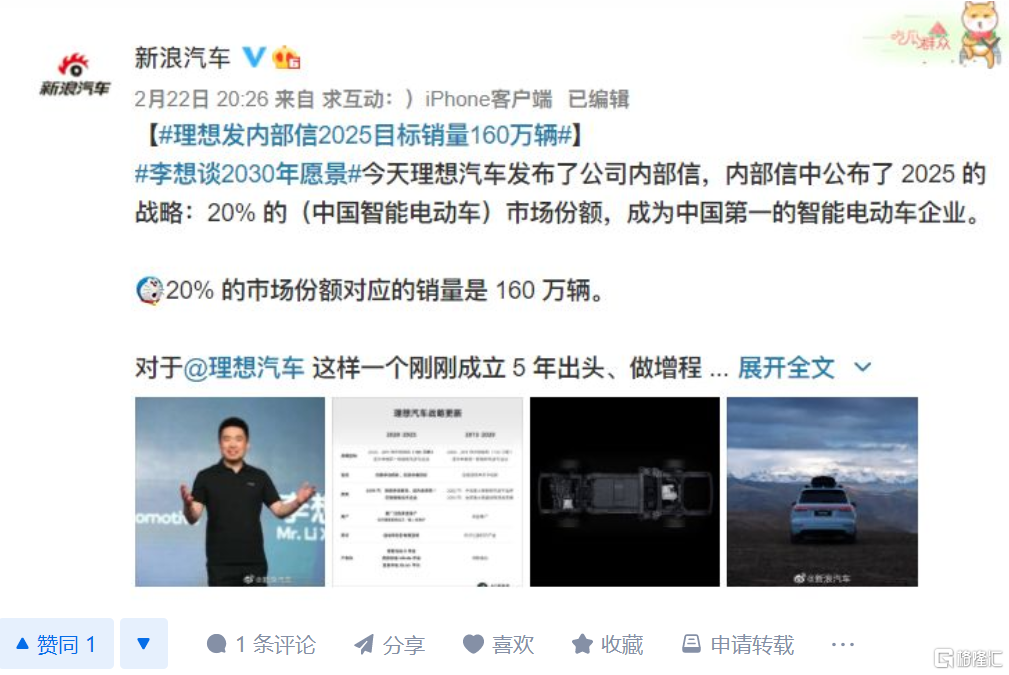The width and height of the screenshot is (1009, 675).
Task: Click the heart like icon
Action: point(473,643)
